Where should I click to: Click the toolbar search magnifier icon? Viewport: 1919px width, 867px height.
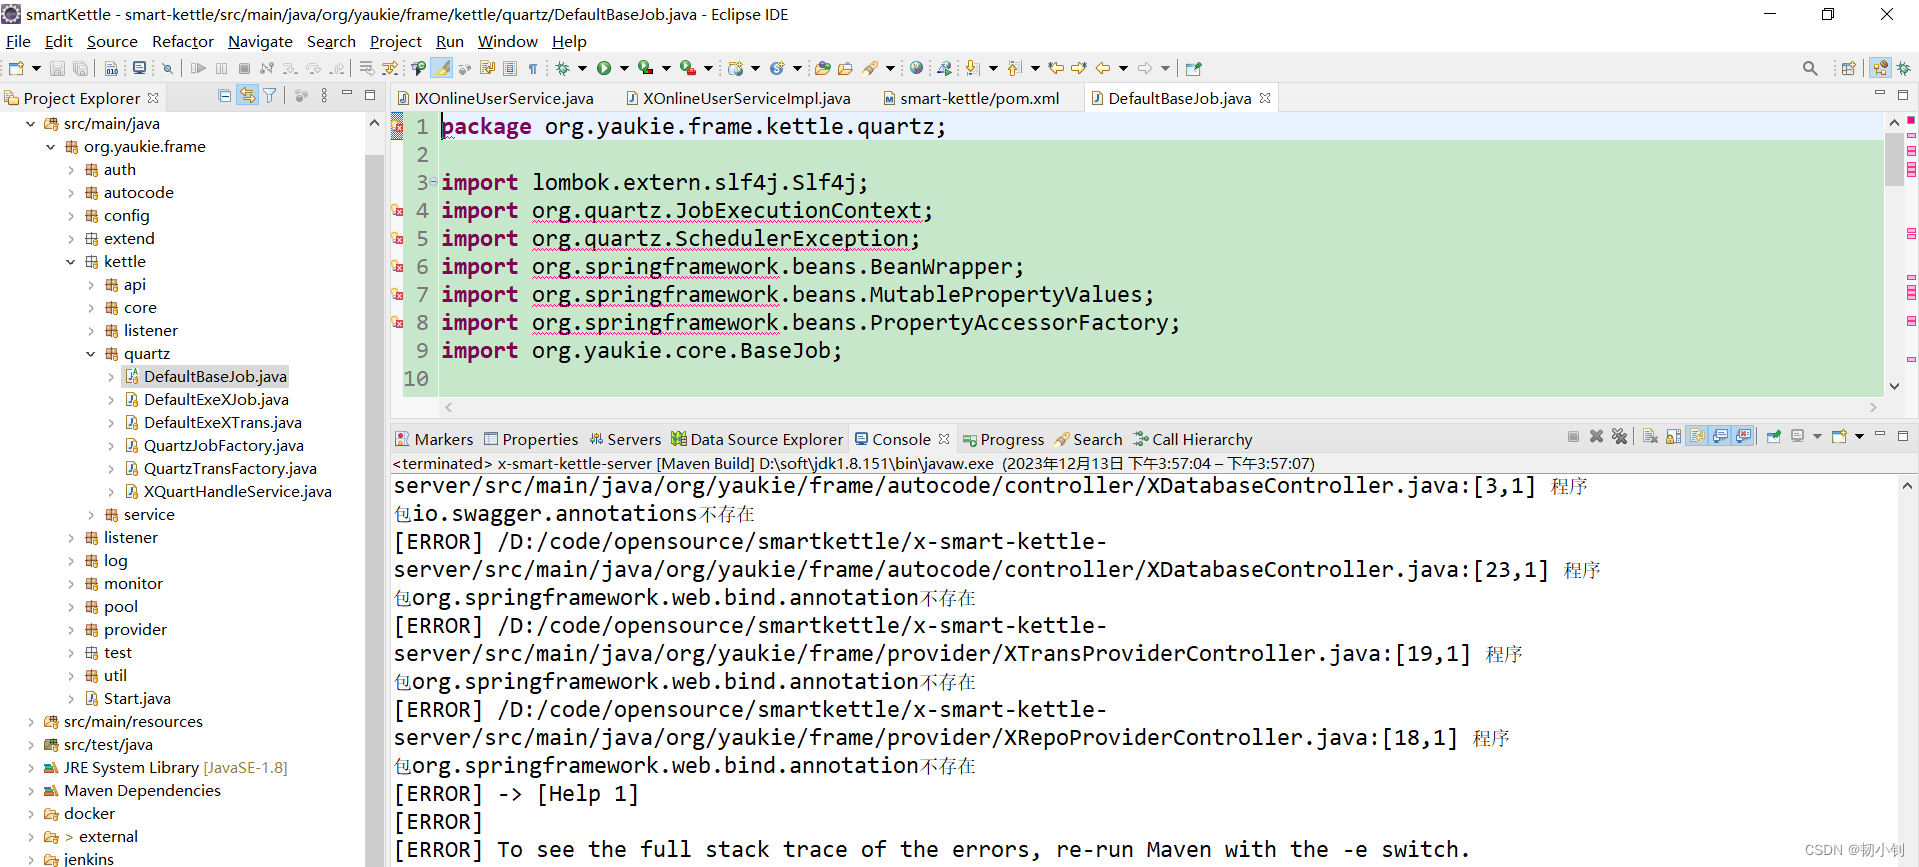coord(1810,68)
